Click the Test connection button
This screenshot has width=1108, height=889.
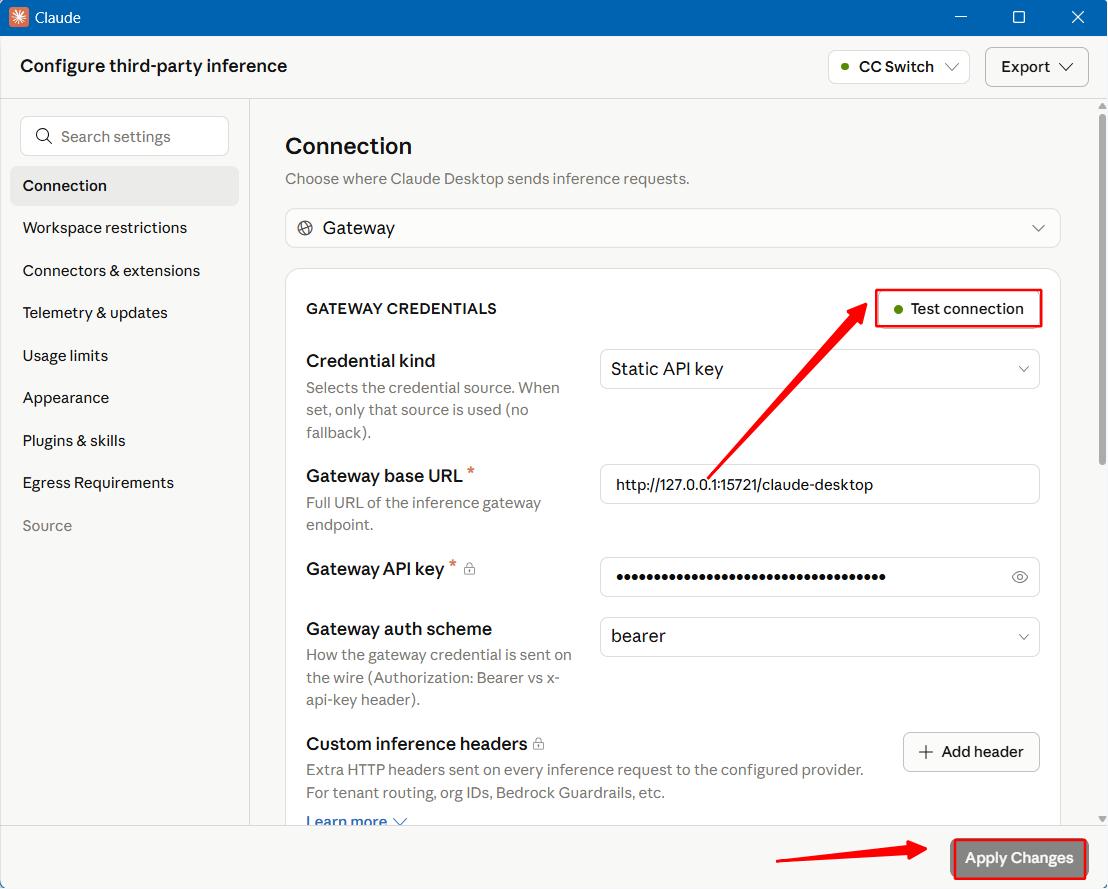pos(958,308)
